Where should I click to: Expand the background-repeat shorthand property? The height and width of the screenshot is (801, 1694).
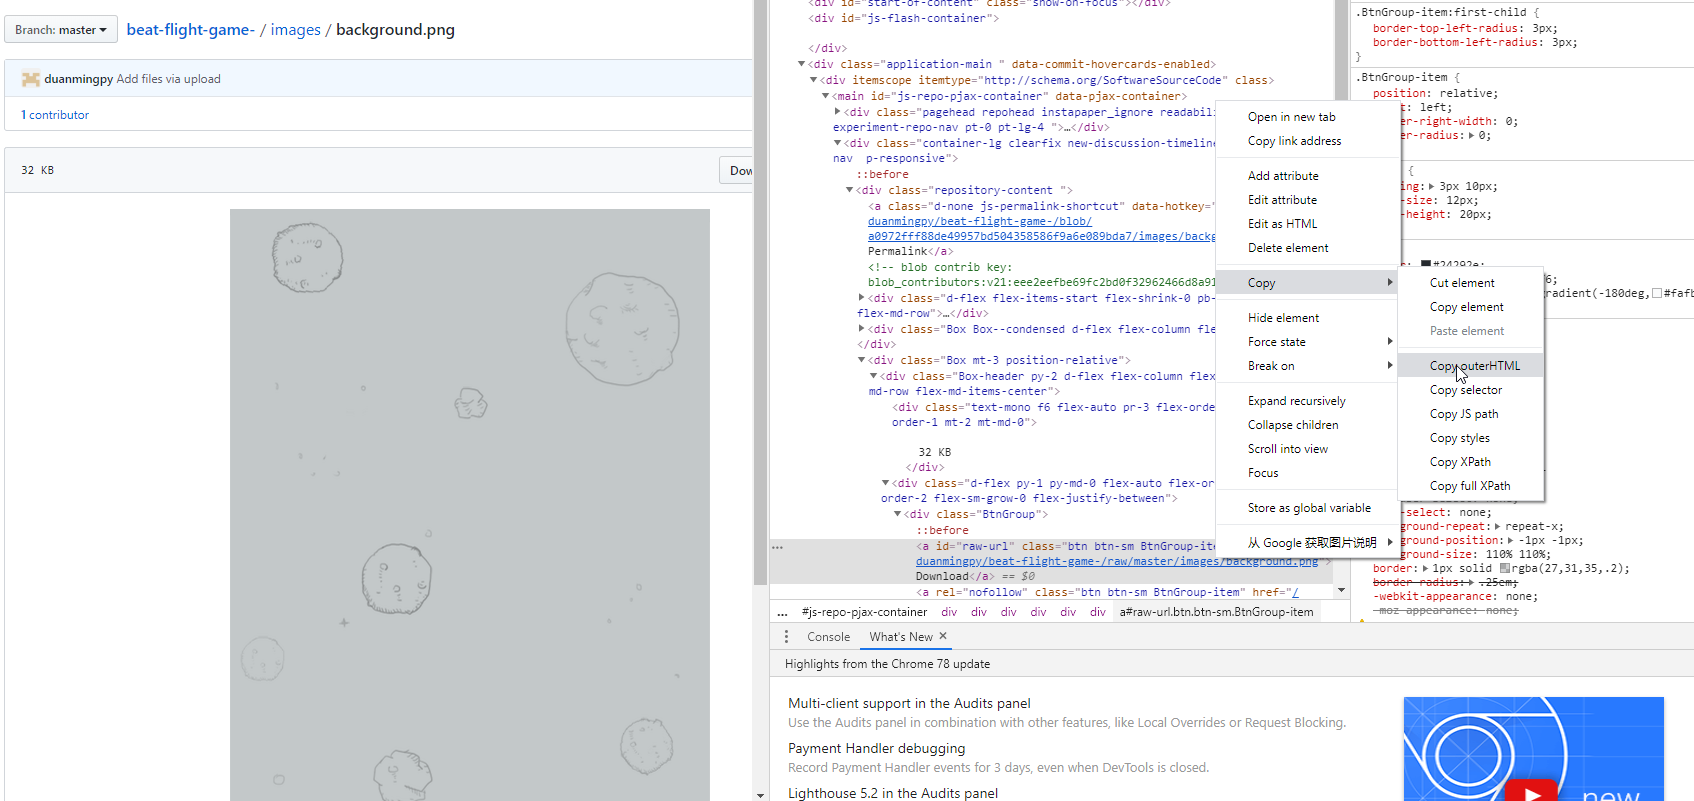tap(1498, 526)
